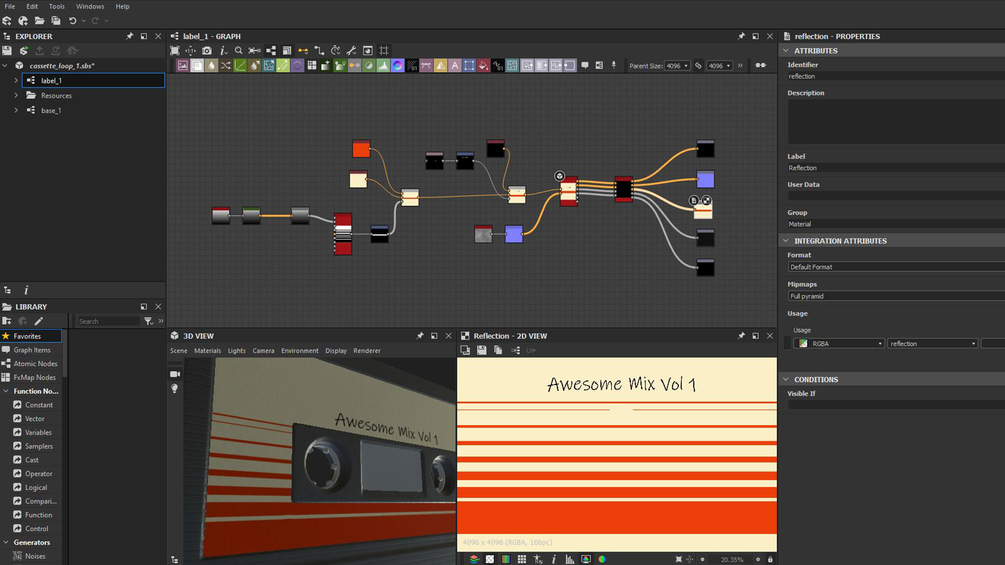Click the magnifier search icon in graph toolbar
Screen dimensions: 1005x565
click(238, 51)
